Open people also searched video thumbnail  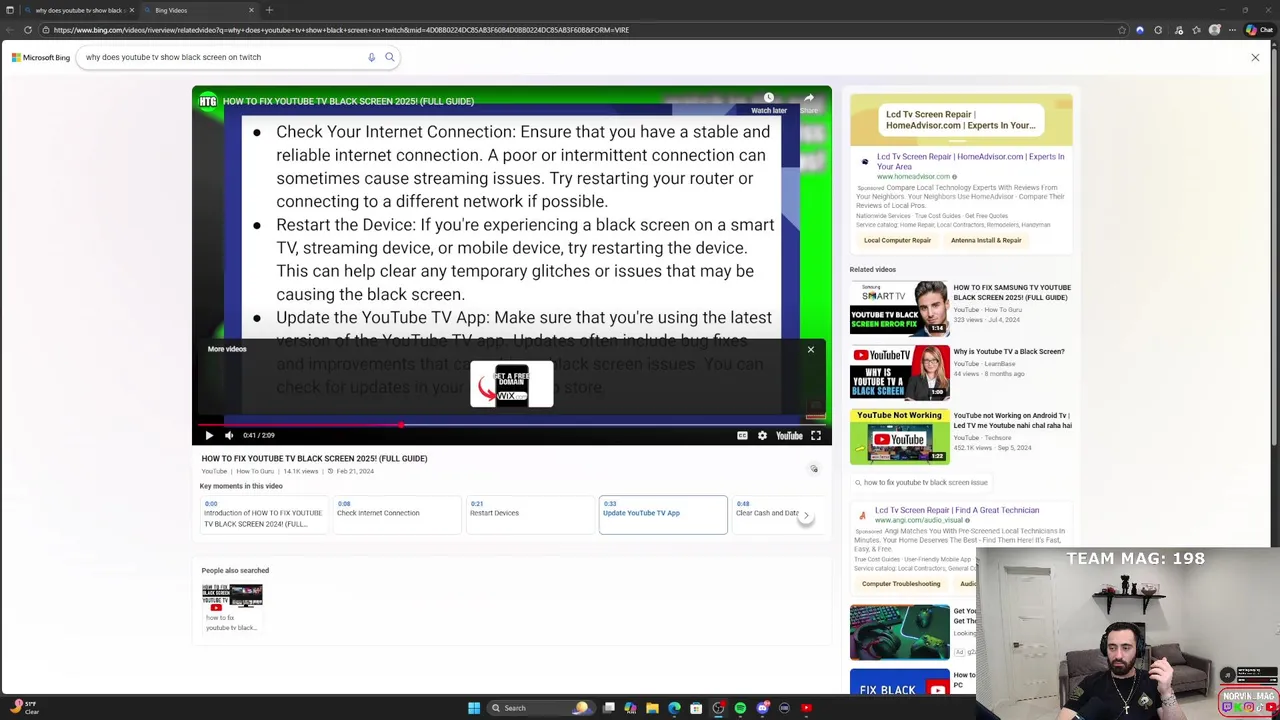tap(232, 597)
